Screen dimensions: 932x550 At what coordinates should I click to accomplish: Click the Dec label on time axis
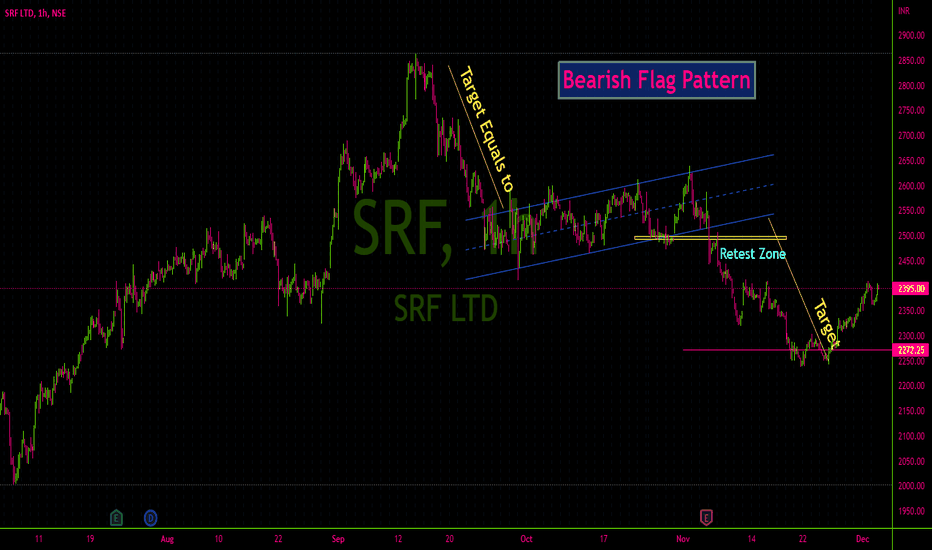tap(862, 539)
